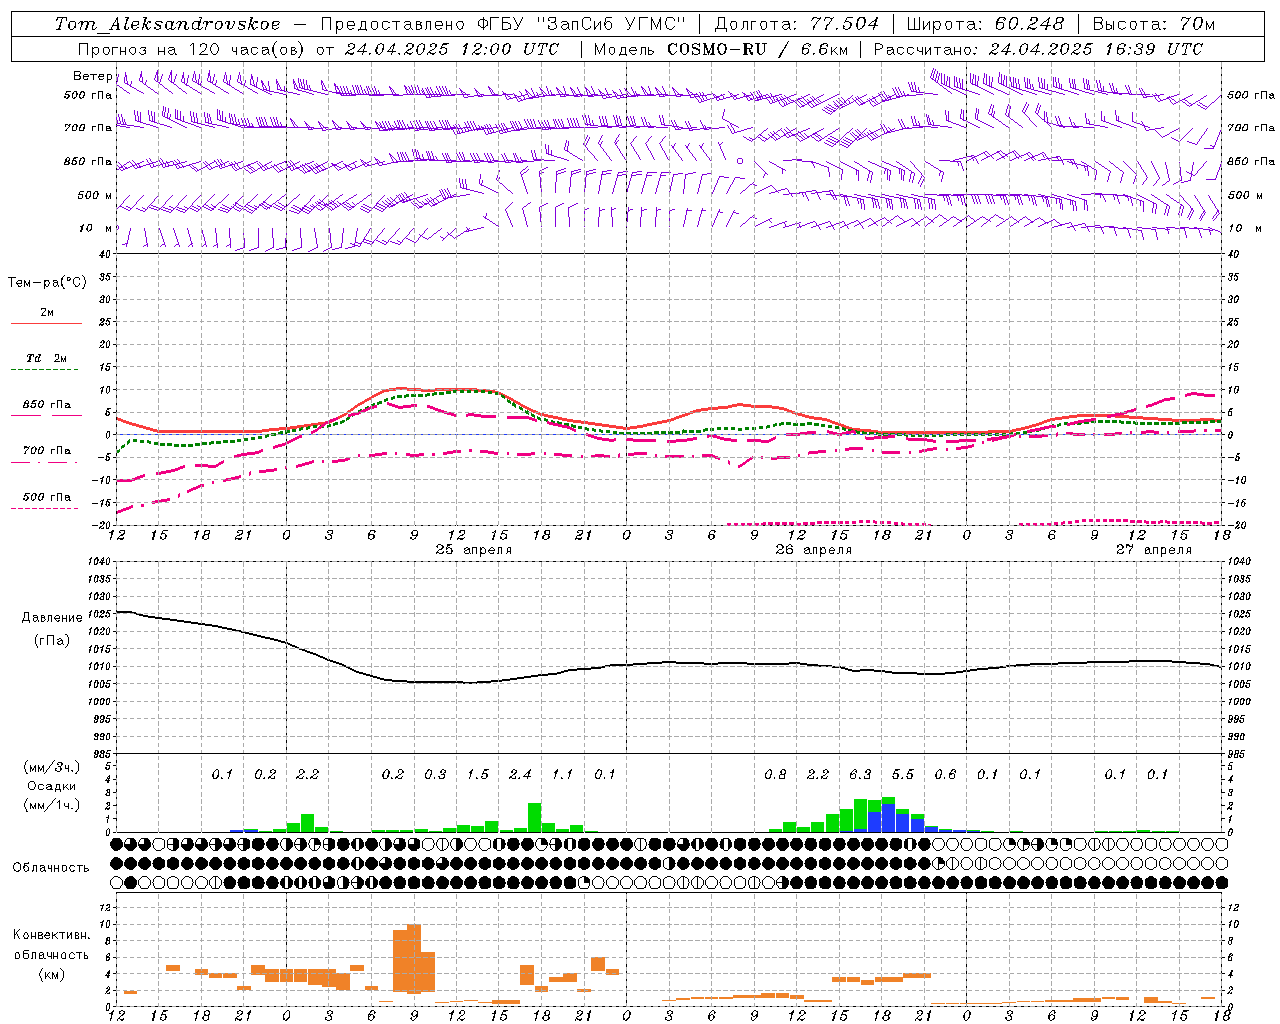Image resolution: width=1280 pixels, height=1024 pixels.
Task: Click the 27 апреля date label
Action: tap(1153, 550)
